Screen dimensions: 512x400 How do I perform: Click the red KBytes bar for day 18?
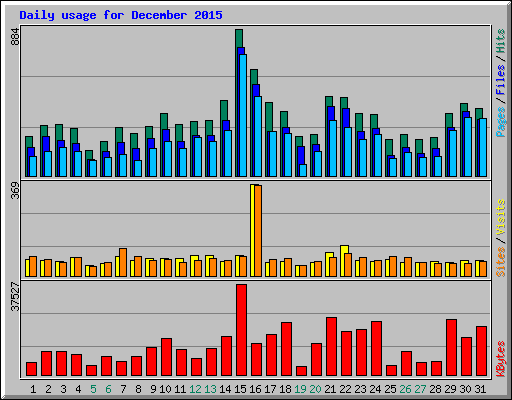coord(287,349)
